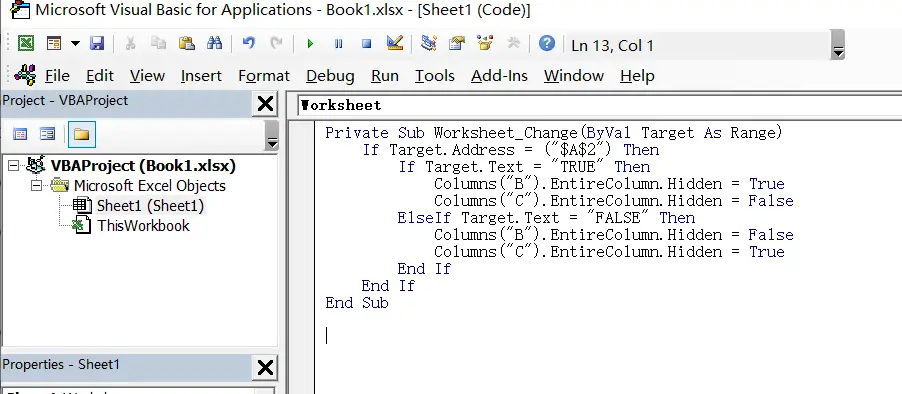Open the View menu
Screen dimensions: 902x394
coord(147,76)
